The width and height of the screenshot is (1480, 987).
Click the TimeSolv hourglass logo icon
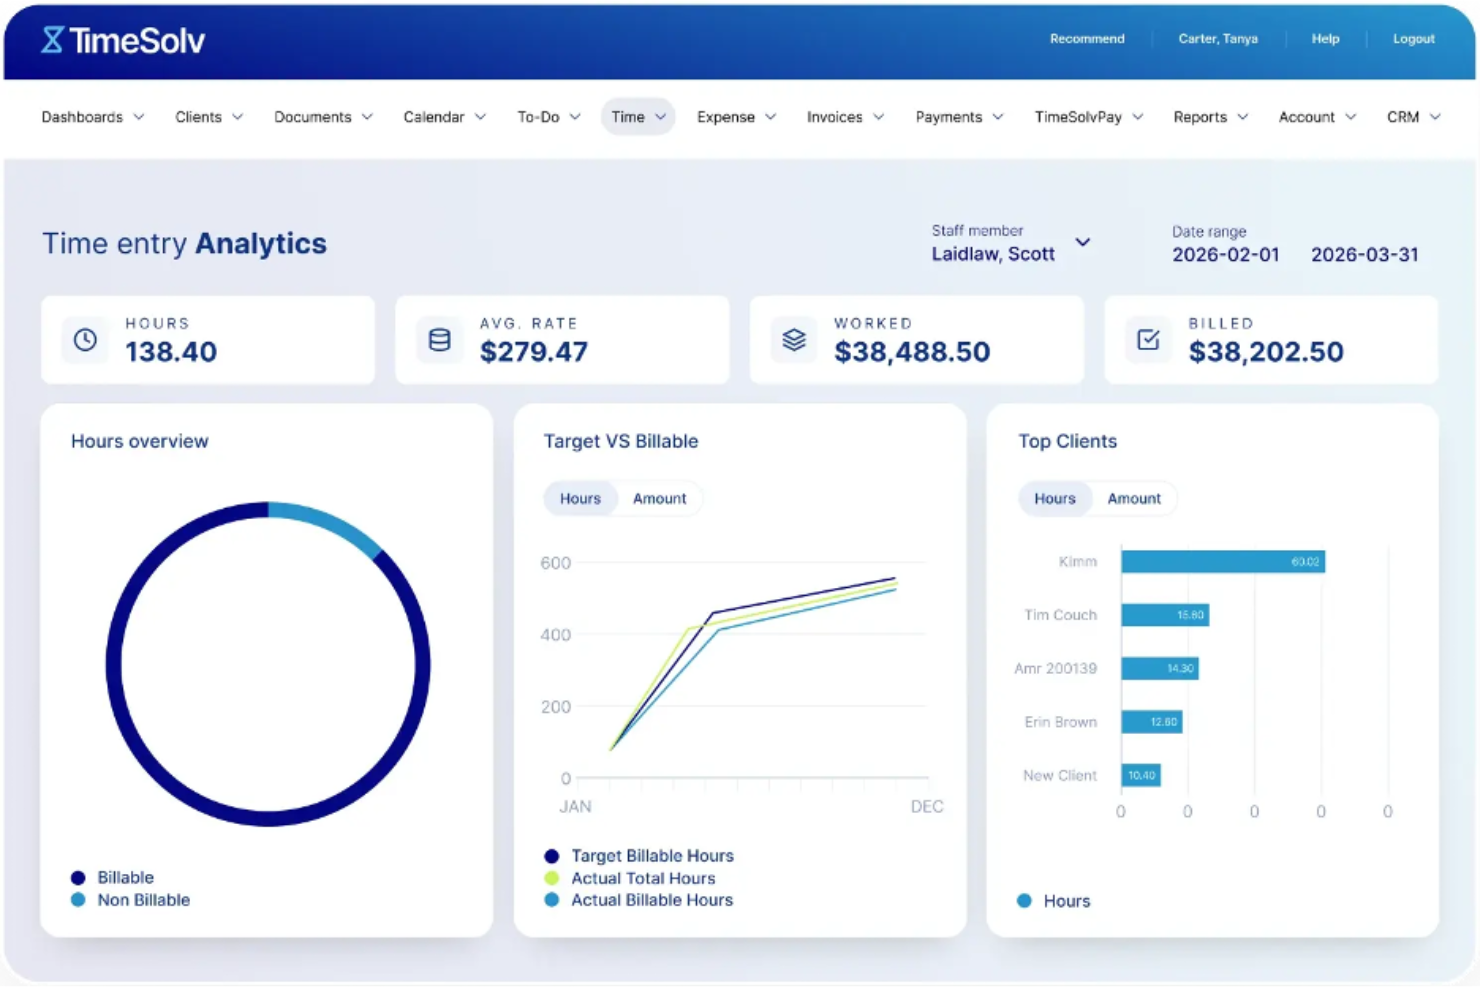pyautogui.click(x=52, y=40)
